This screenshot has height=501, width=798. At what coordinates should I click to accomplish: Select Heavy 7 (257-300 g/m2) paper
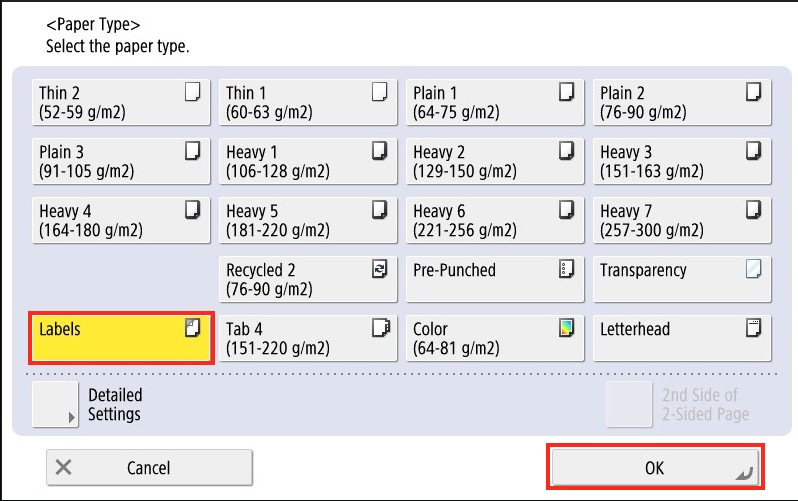pos(682,220)
